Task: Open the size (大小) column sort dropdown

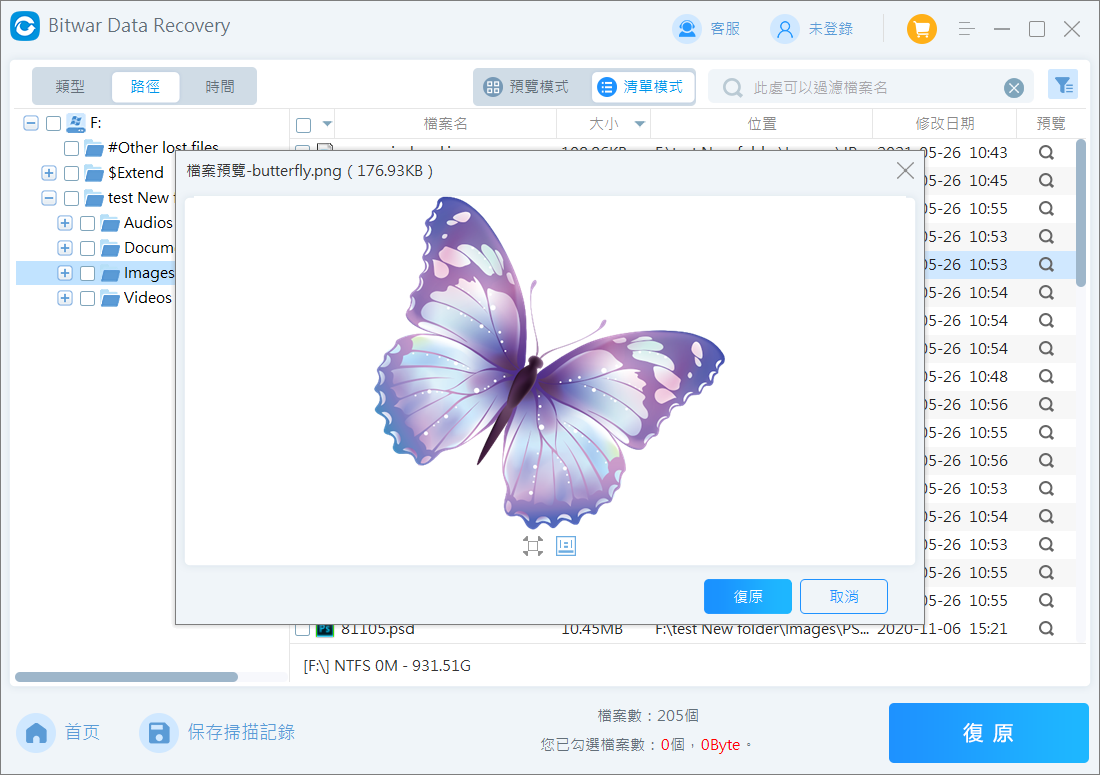Action: click(x=639, y=124)
